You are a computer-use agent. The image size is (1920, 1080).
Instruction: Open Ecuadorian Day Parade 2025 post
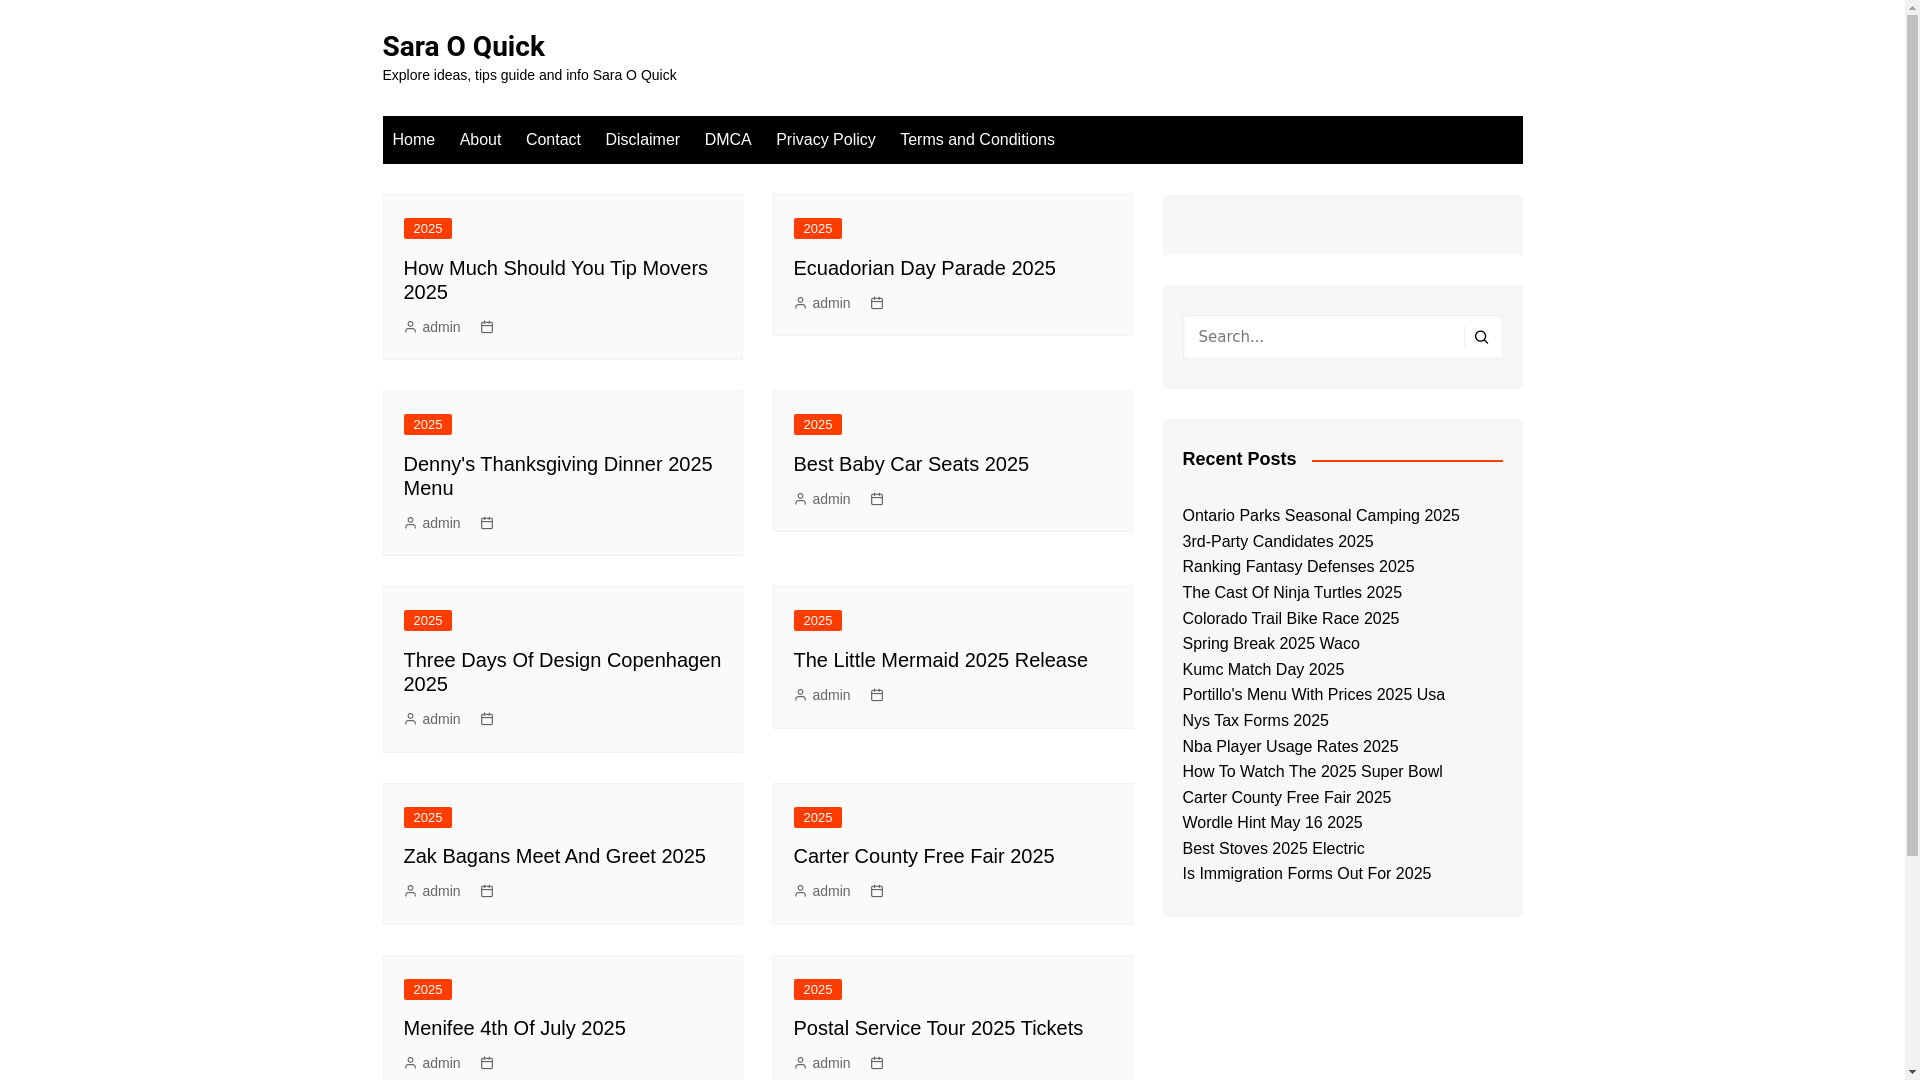925,268
